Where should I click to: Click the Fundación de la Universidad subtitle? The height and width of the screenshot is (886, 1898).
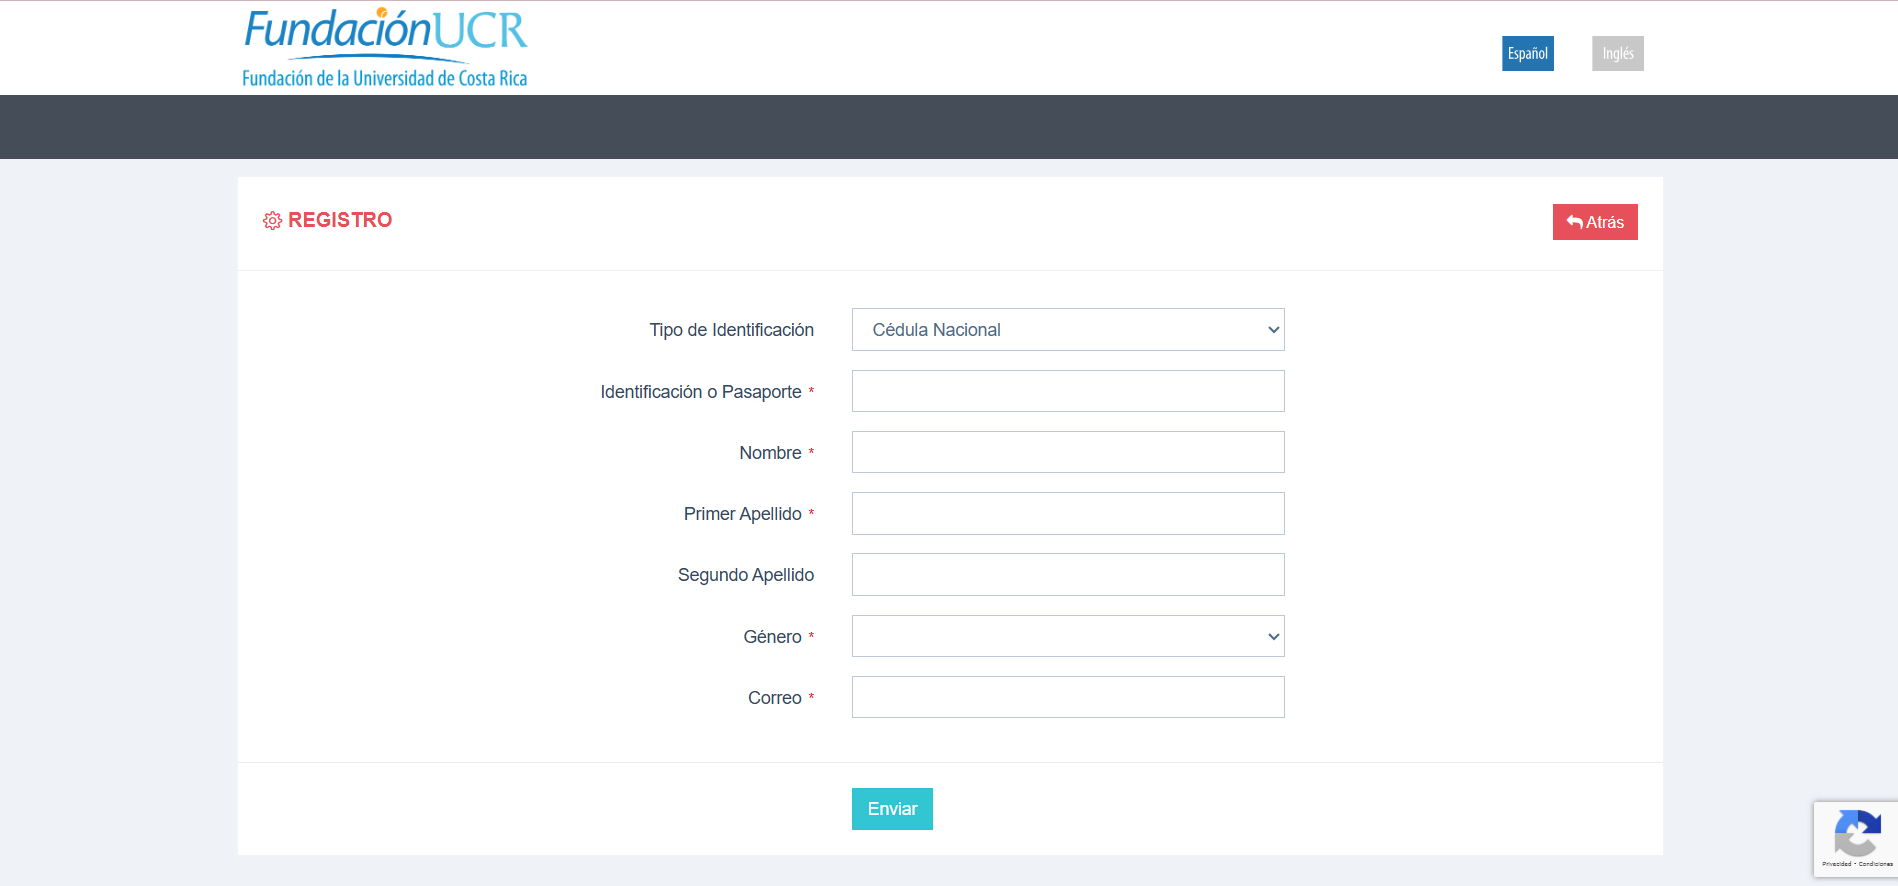384,78
